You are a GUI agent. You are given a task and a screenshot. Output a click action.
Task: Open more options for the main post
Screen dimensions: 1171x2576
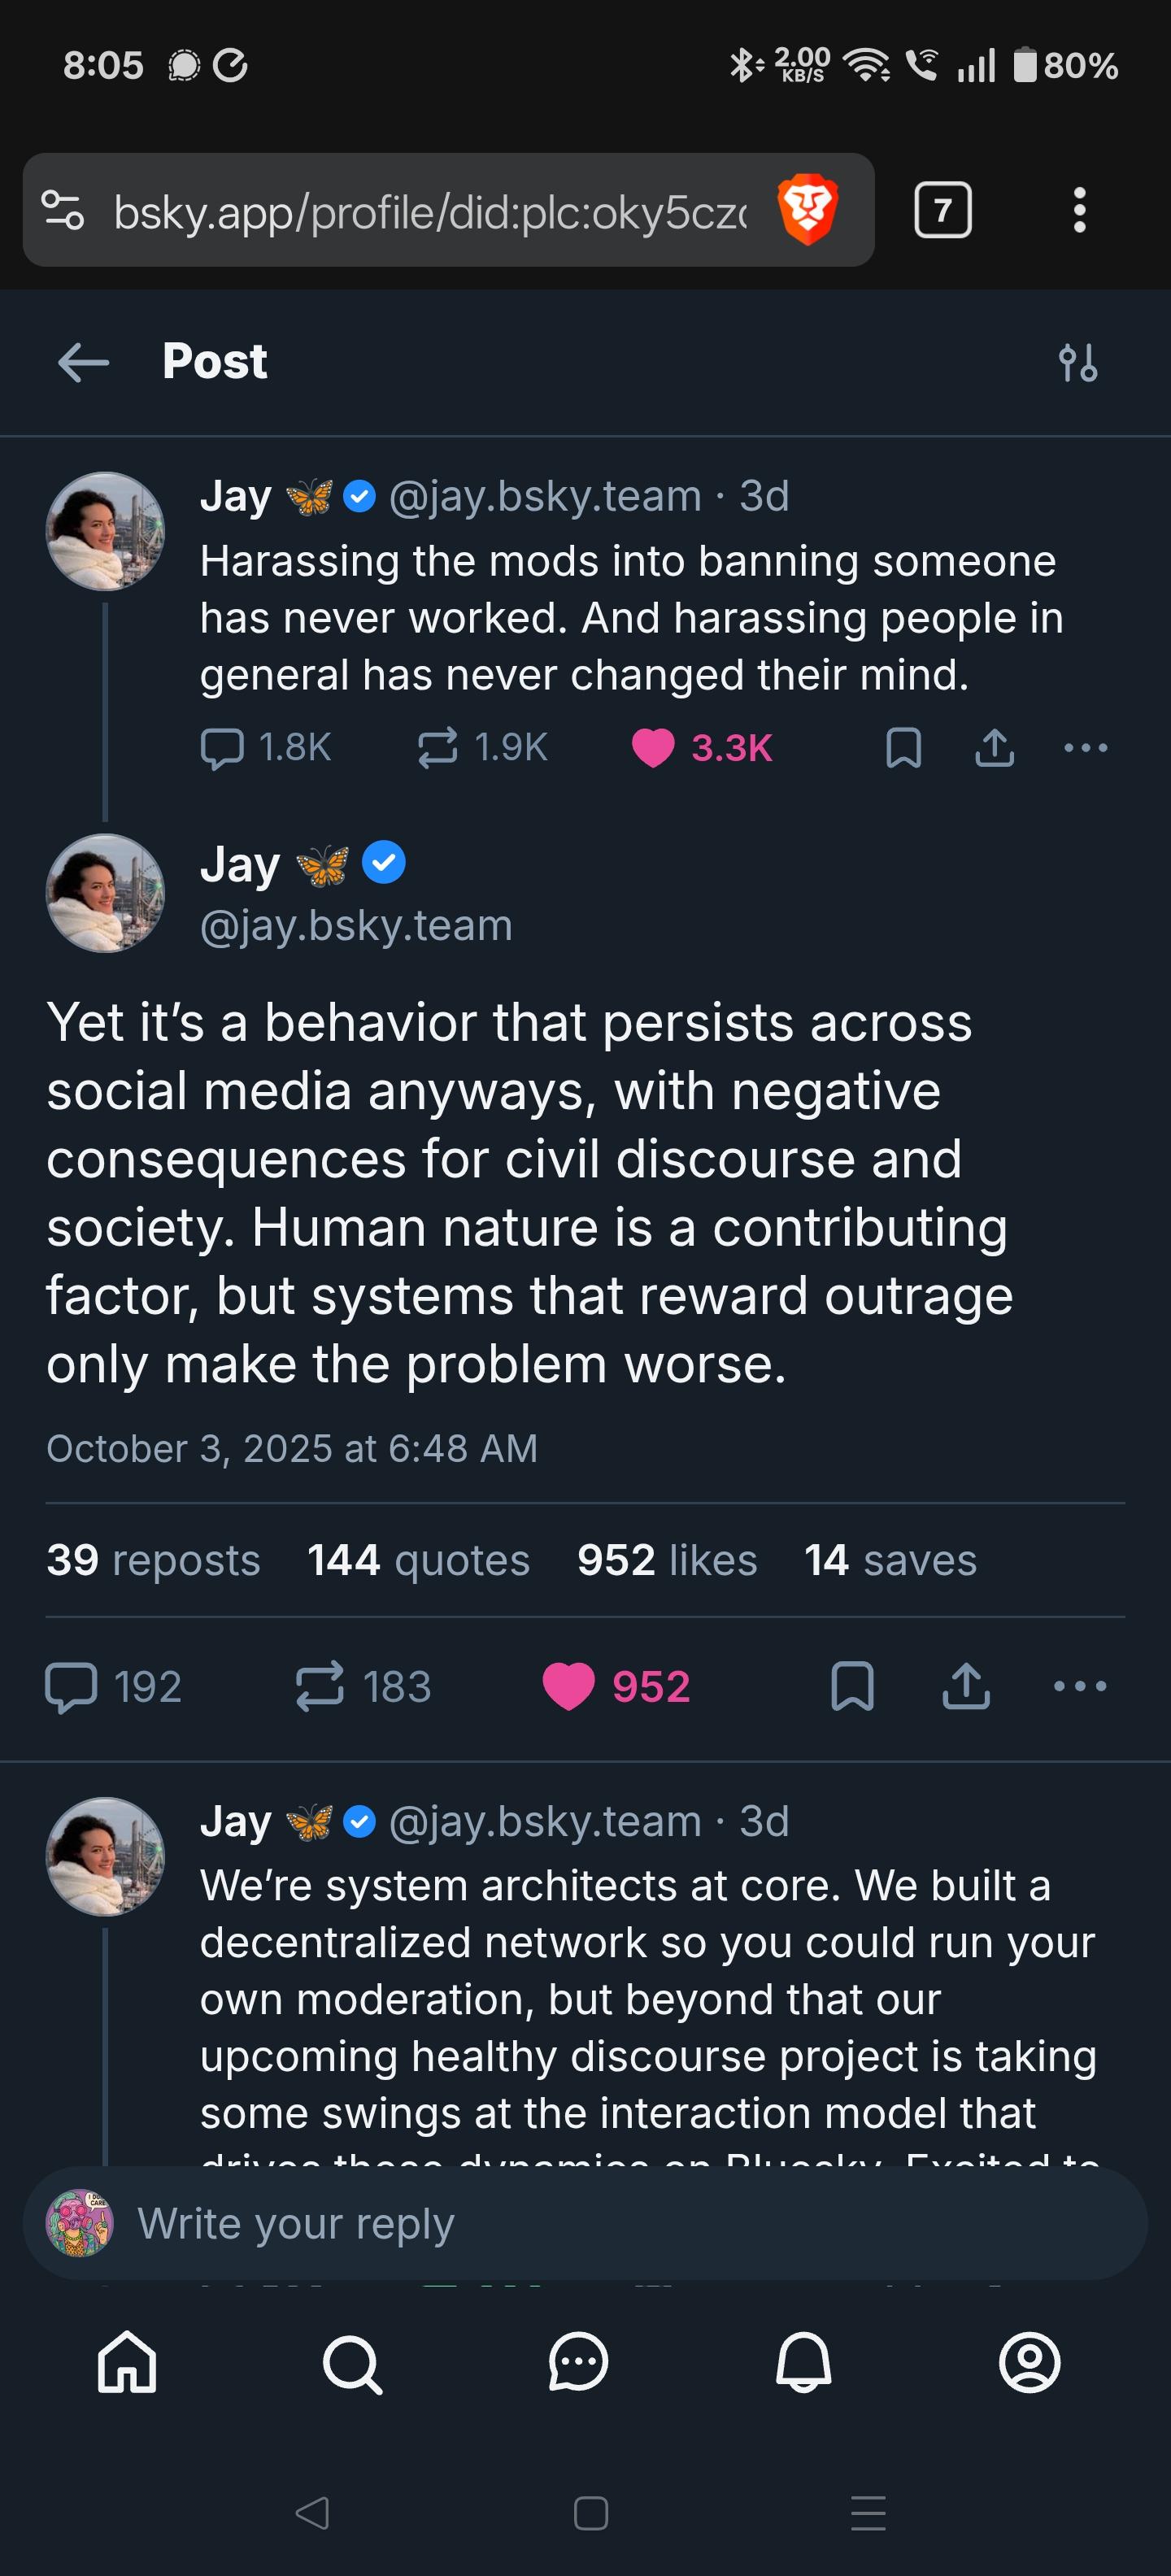point(1080,1686)
